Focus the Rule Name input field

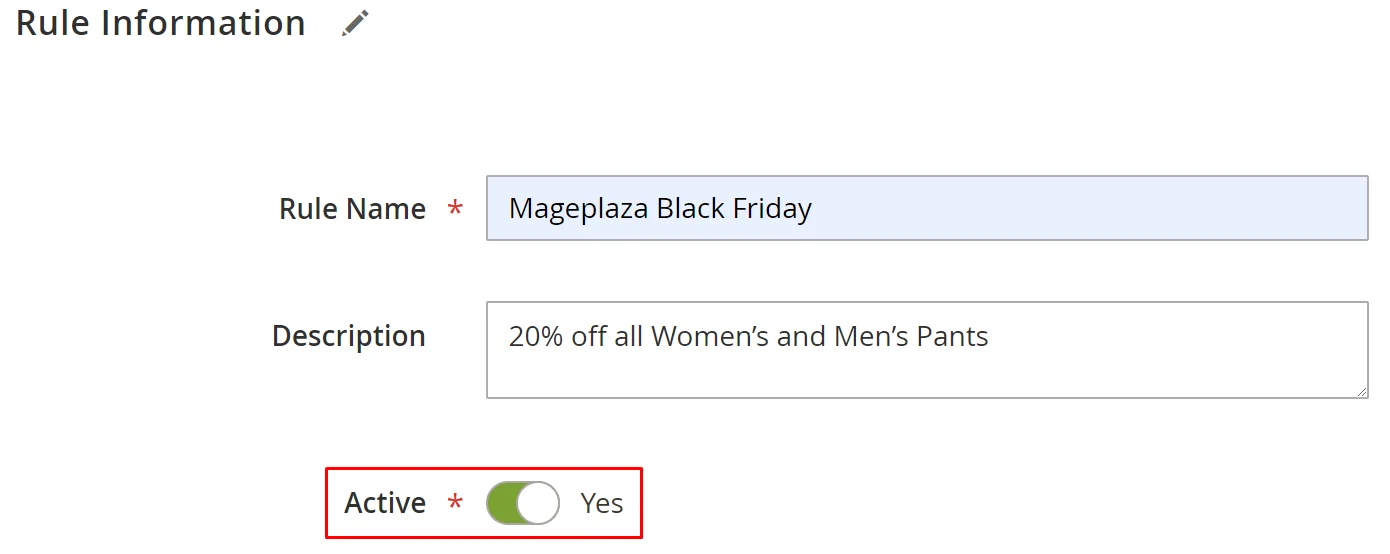point(926,208)
